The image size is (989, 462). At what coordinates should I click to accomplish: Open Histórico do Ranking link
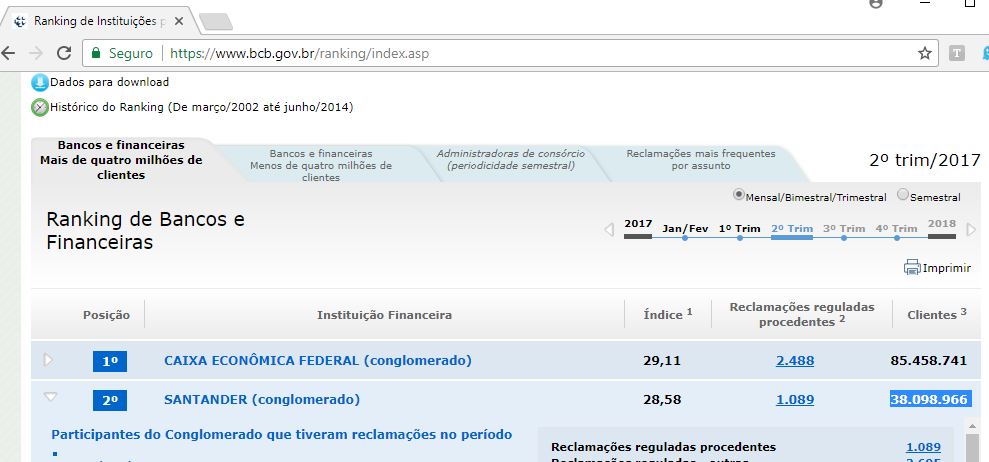(x=202, y=107)
